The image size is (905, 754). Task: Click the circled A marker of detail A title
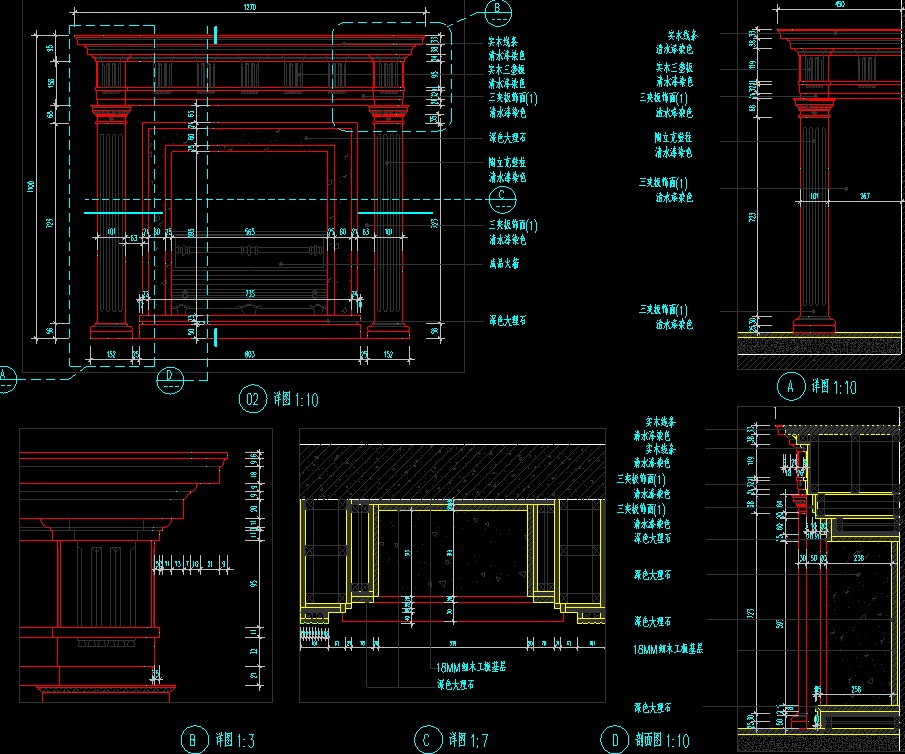tap(791, 386)
